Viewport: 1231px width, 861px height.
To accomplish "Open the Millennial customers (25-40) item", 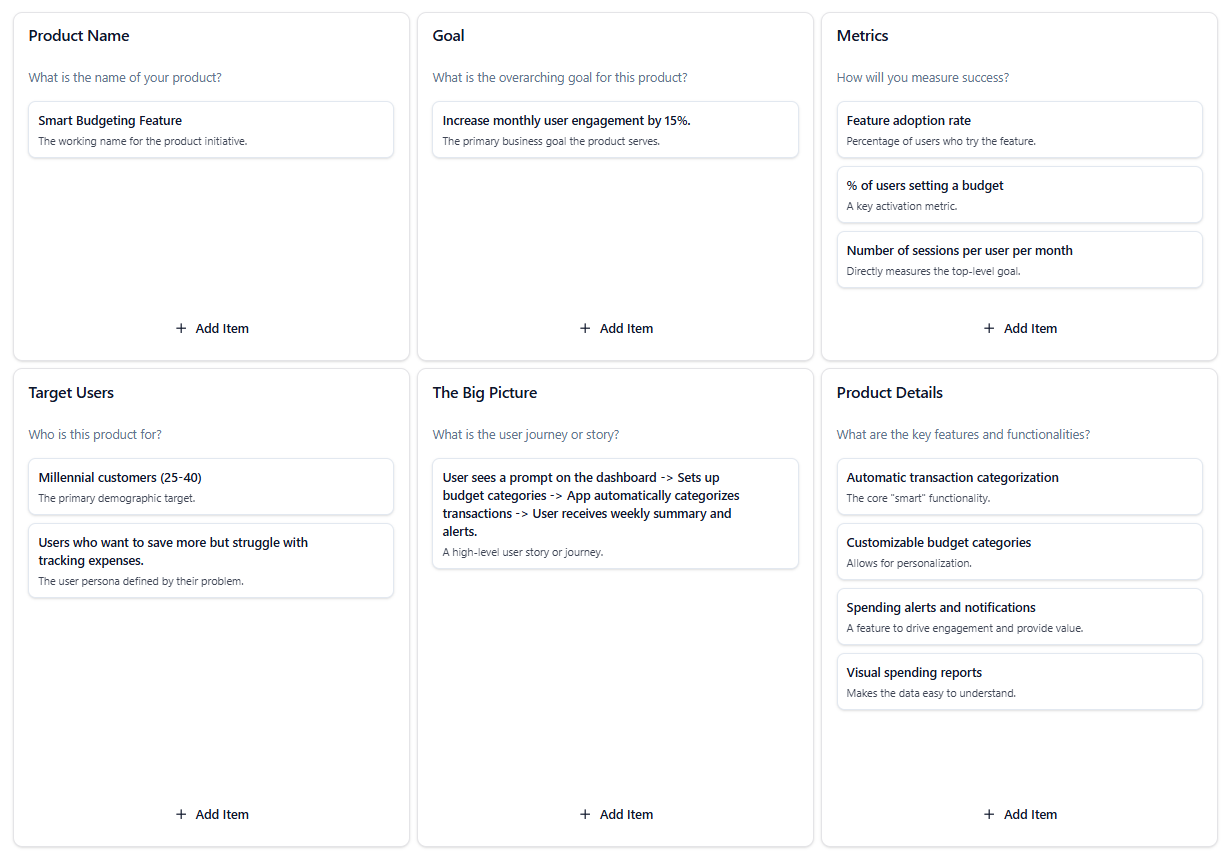I will point(211,486).
